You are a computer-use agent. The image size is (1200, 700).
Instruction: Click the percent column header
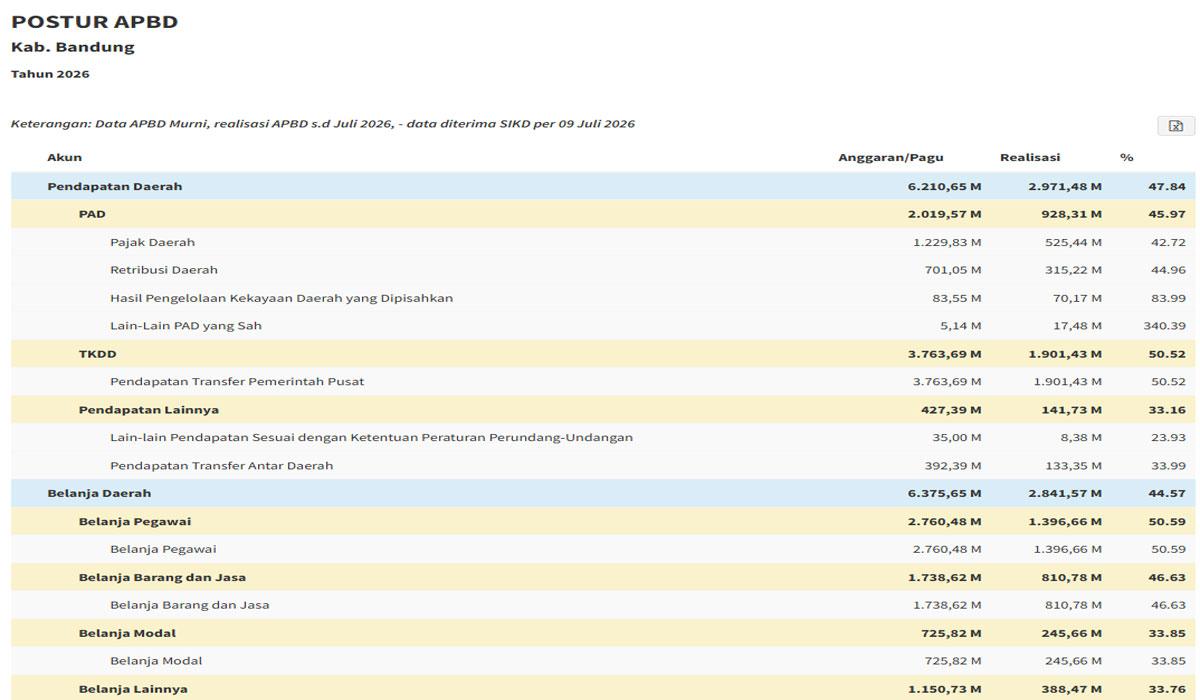(1127, 158)
